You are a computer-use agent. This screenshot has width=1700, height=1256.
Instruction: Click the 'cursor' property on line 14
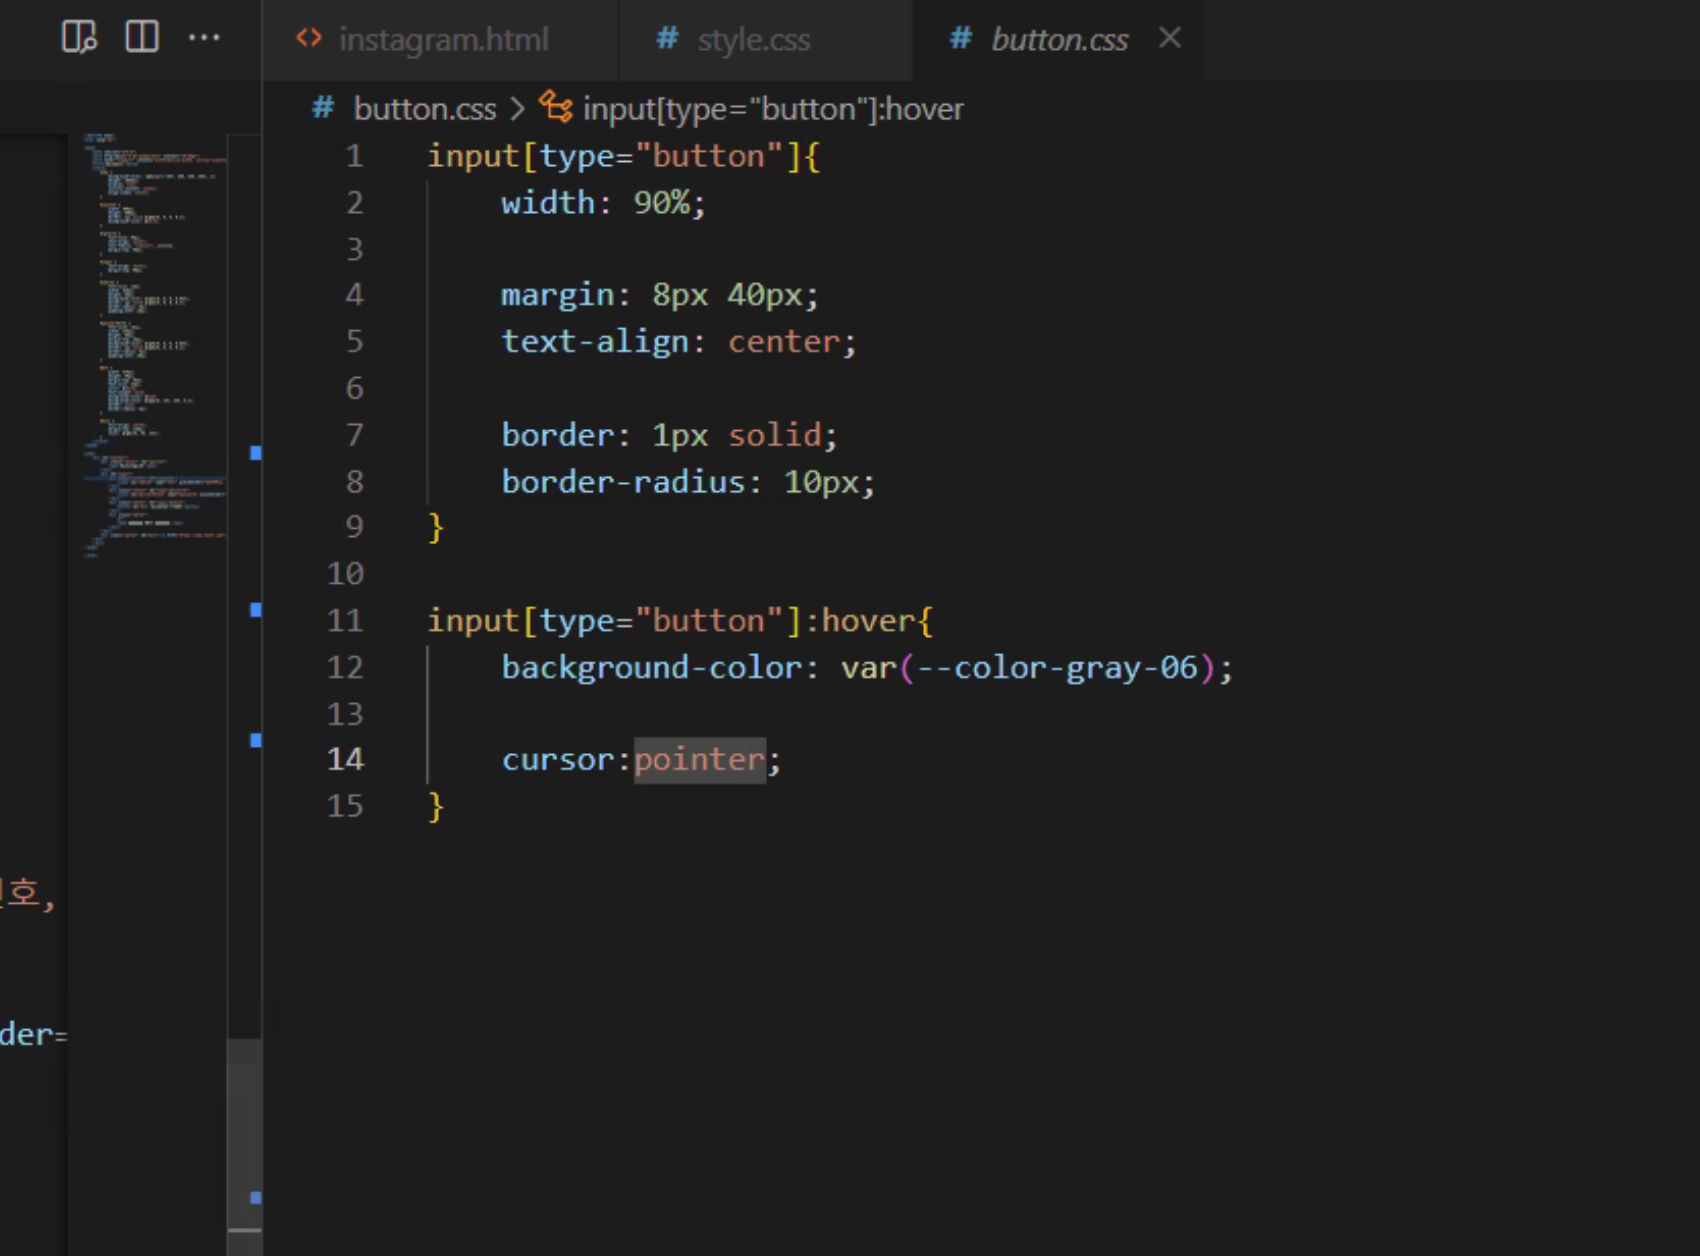[557, 760]
